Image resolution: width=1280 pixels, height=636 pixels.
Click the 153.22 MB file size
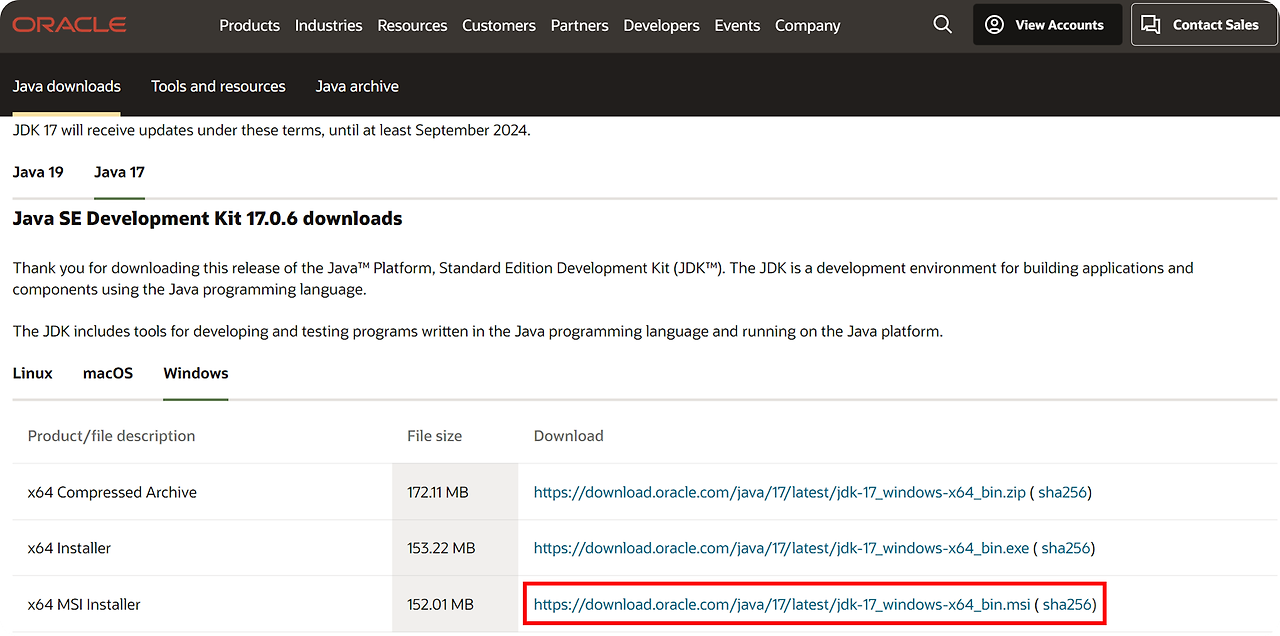click(441, 548)
